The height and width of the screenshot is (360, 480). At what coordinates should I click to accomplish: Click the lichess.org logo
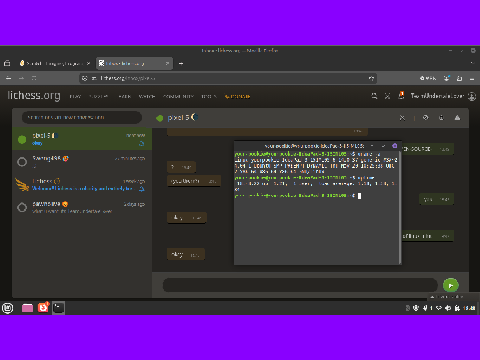pos(34,96)
